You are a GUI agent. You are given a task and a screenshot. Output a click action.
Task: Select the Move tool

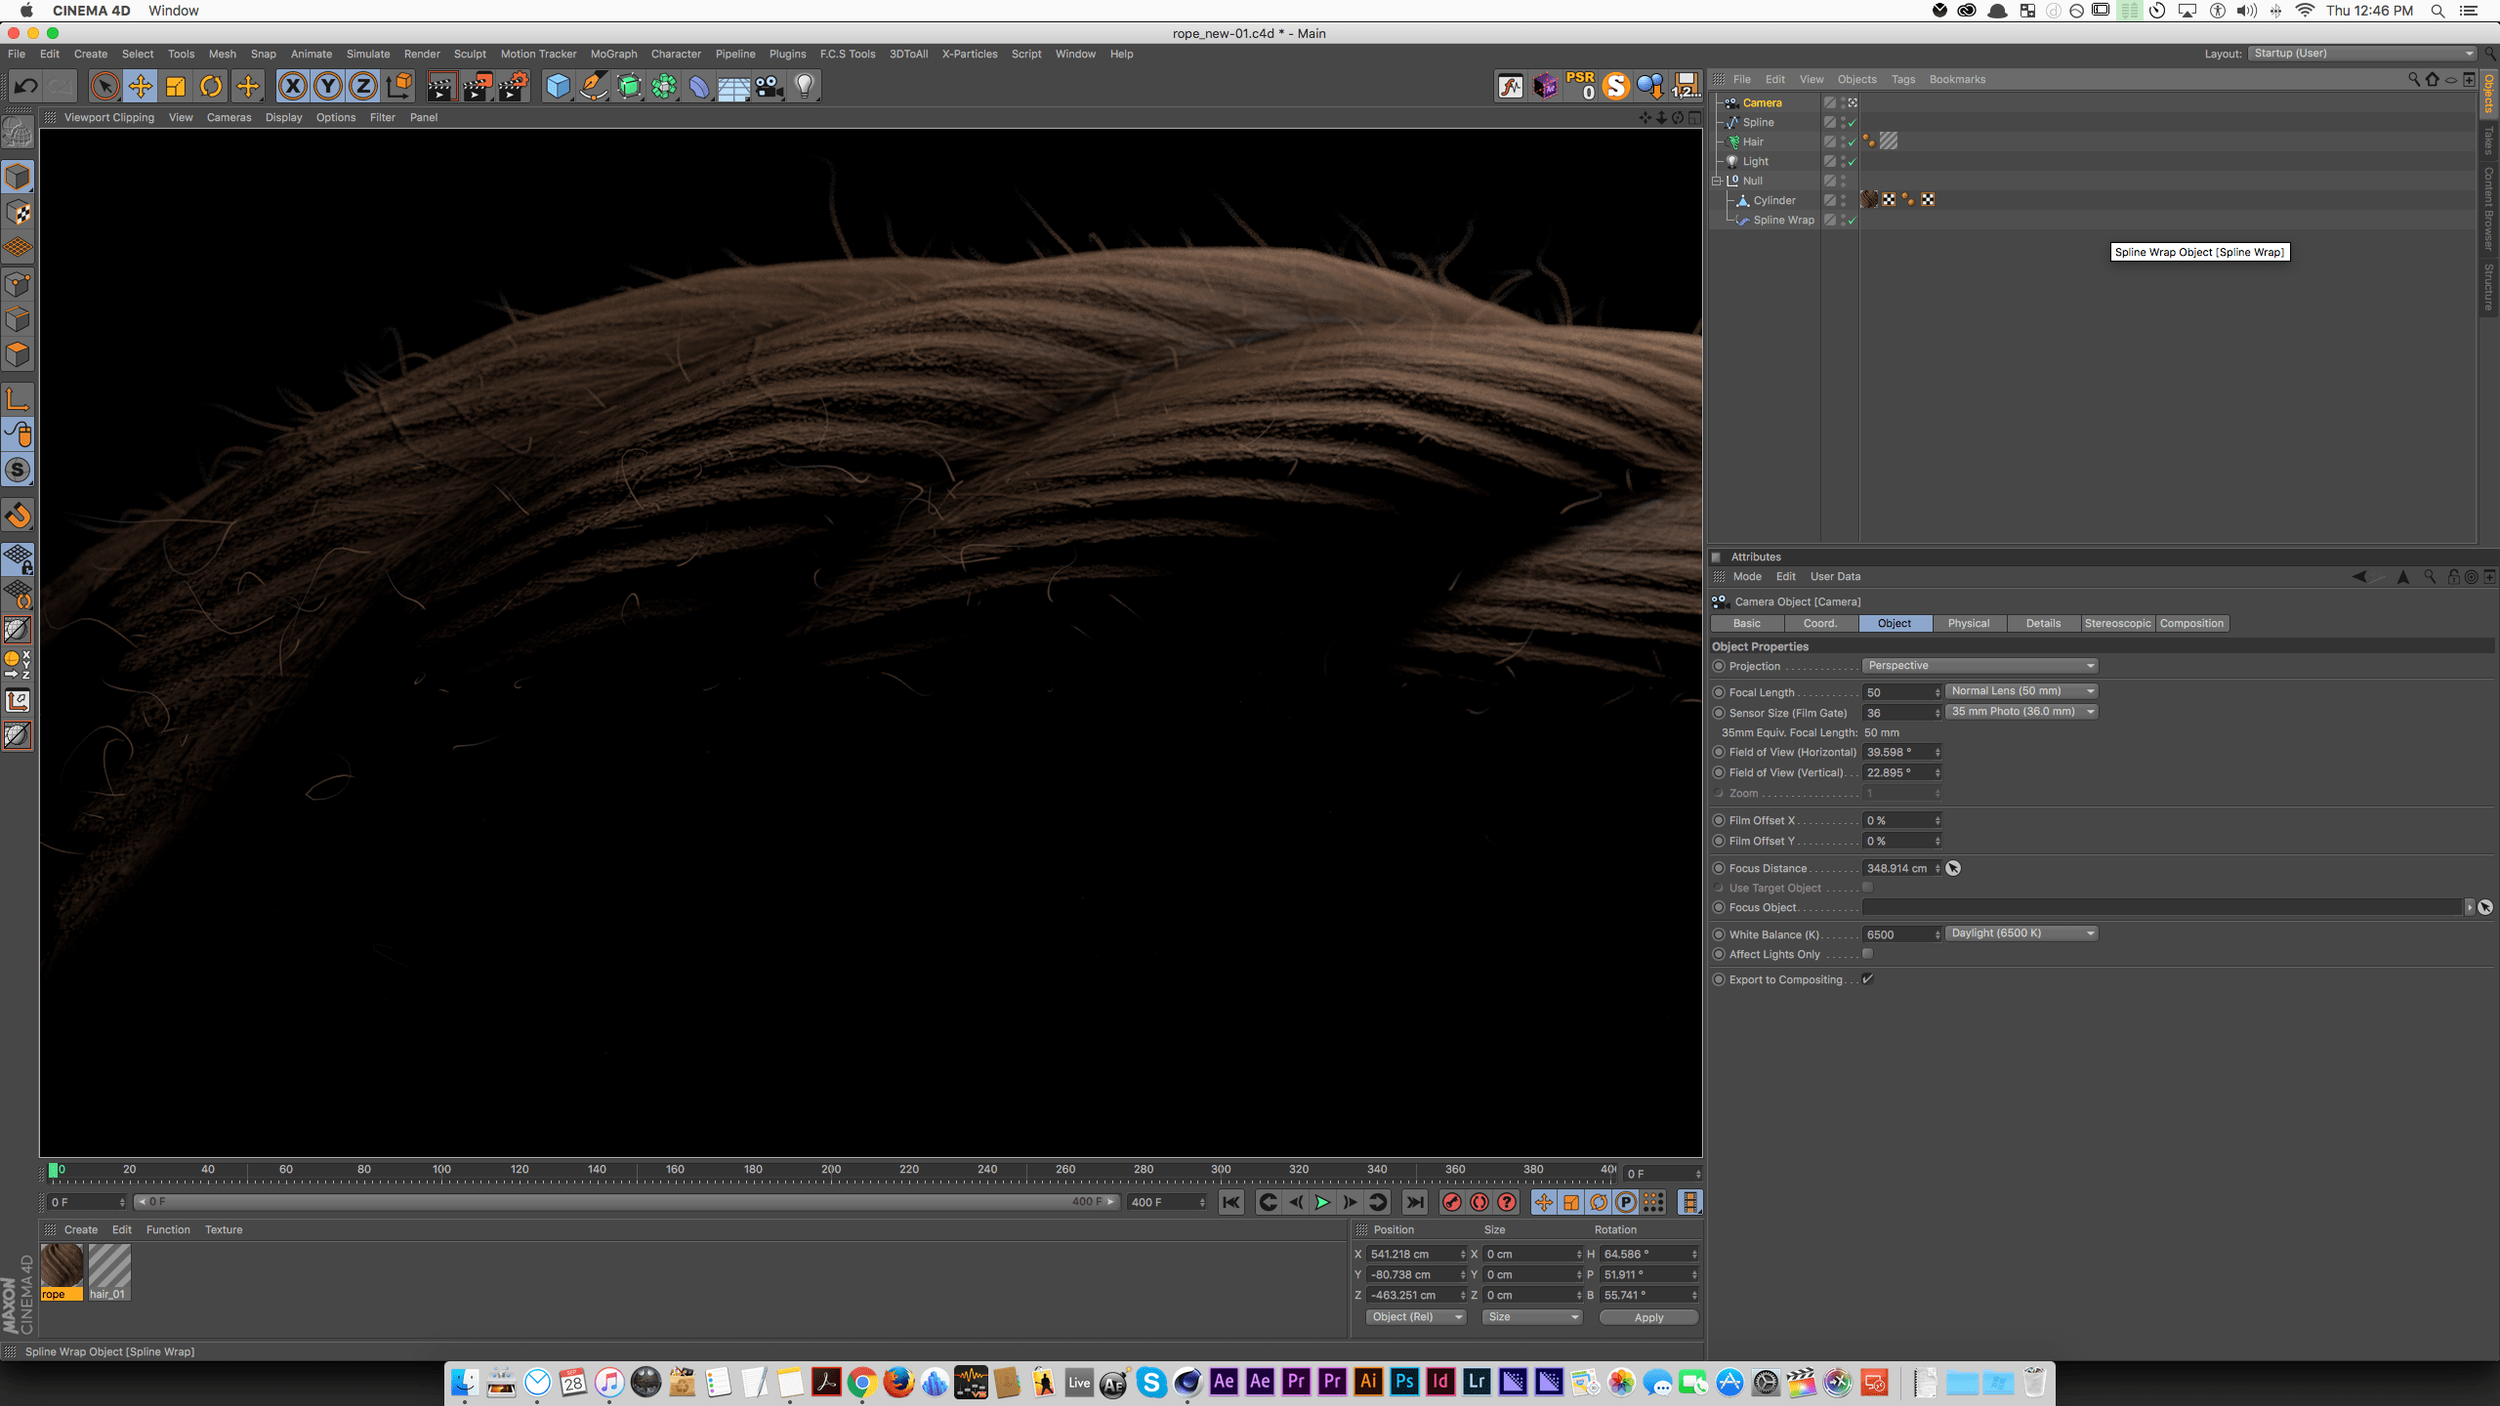[x=140, y=87]
